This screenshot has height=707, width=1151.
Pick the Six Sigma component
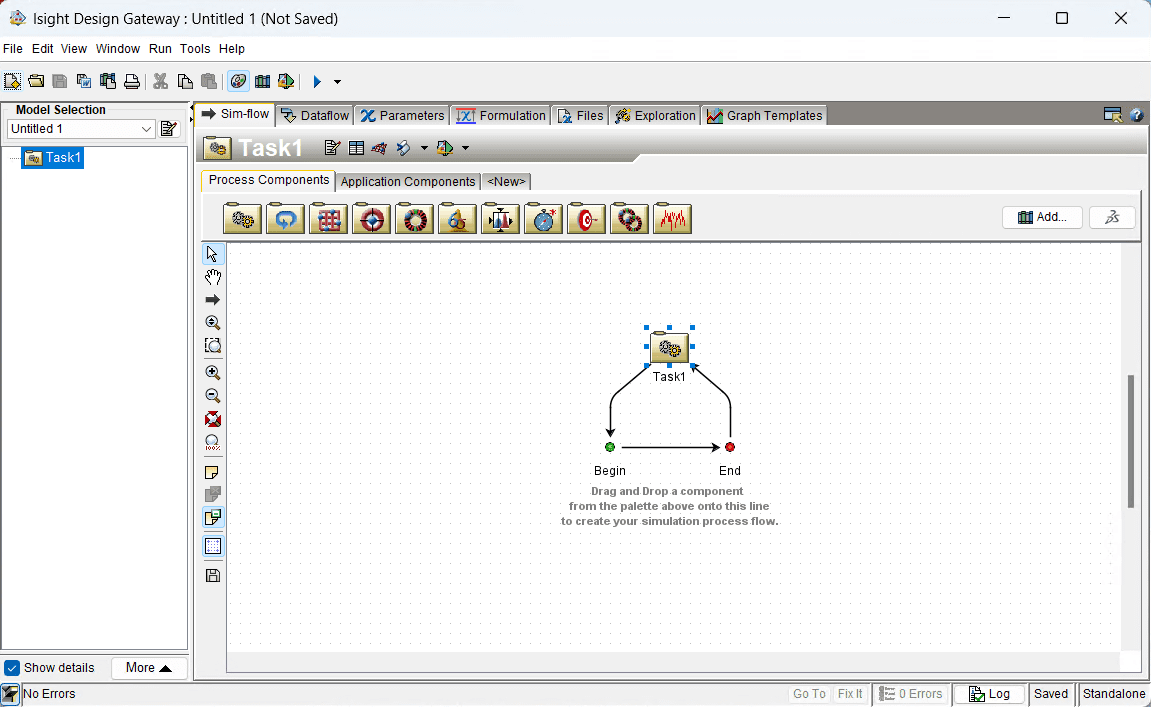pyautogui.click(x=457, y=218)
